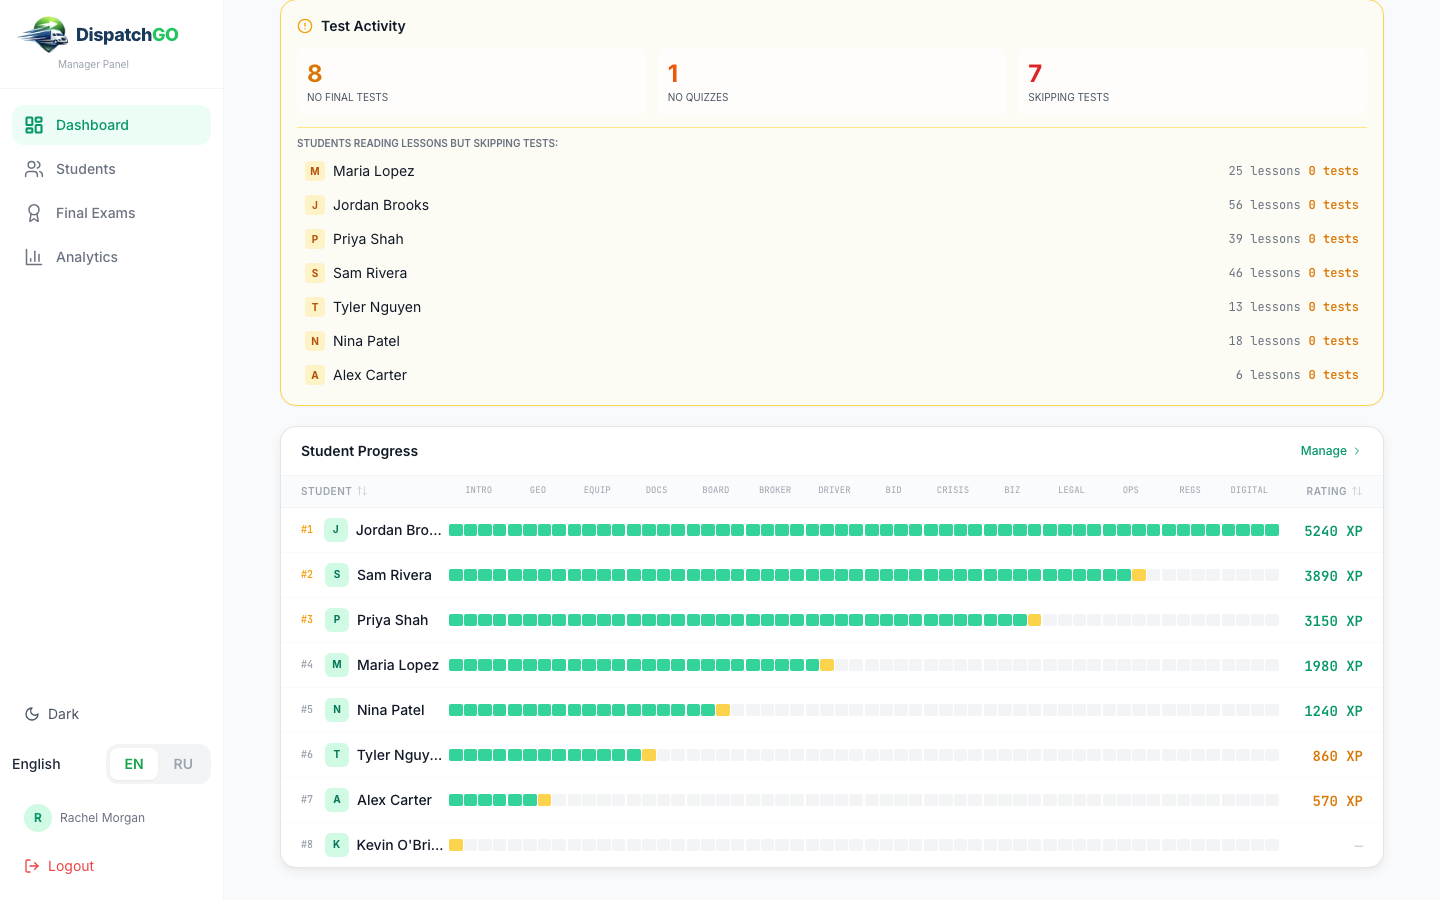Sort table by Student column
Image resolution: width=1440 pixels, height=900 pixels.
(334, 491)
